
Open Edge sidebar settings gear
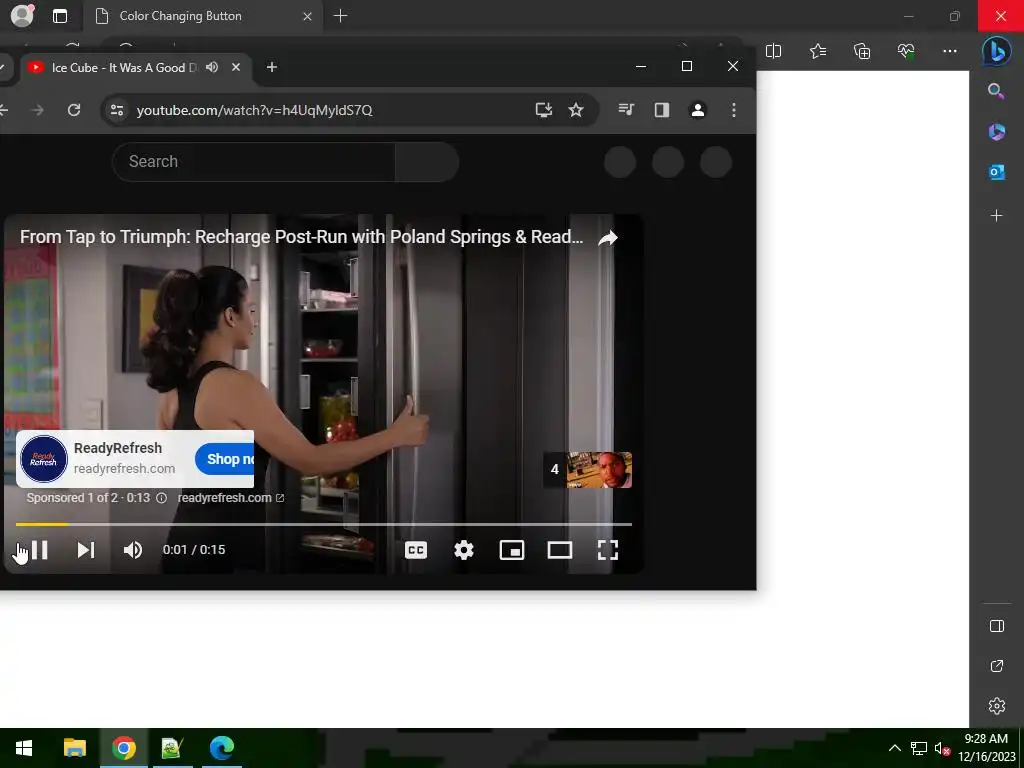pyautogui.click(x=997, y=706)
